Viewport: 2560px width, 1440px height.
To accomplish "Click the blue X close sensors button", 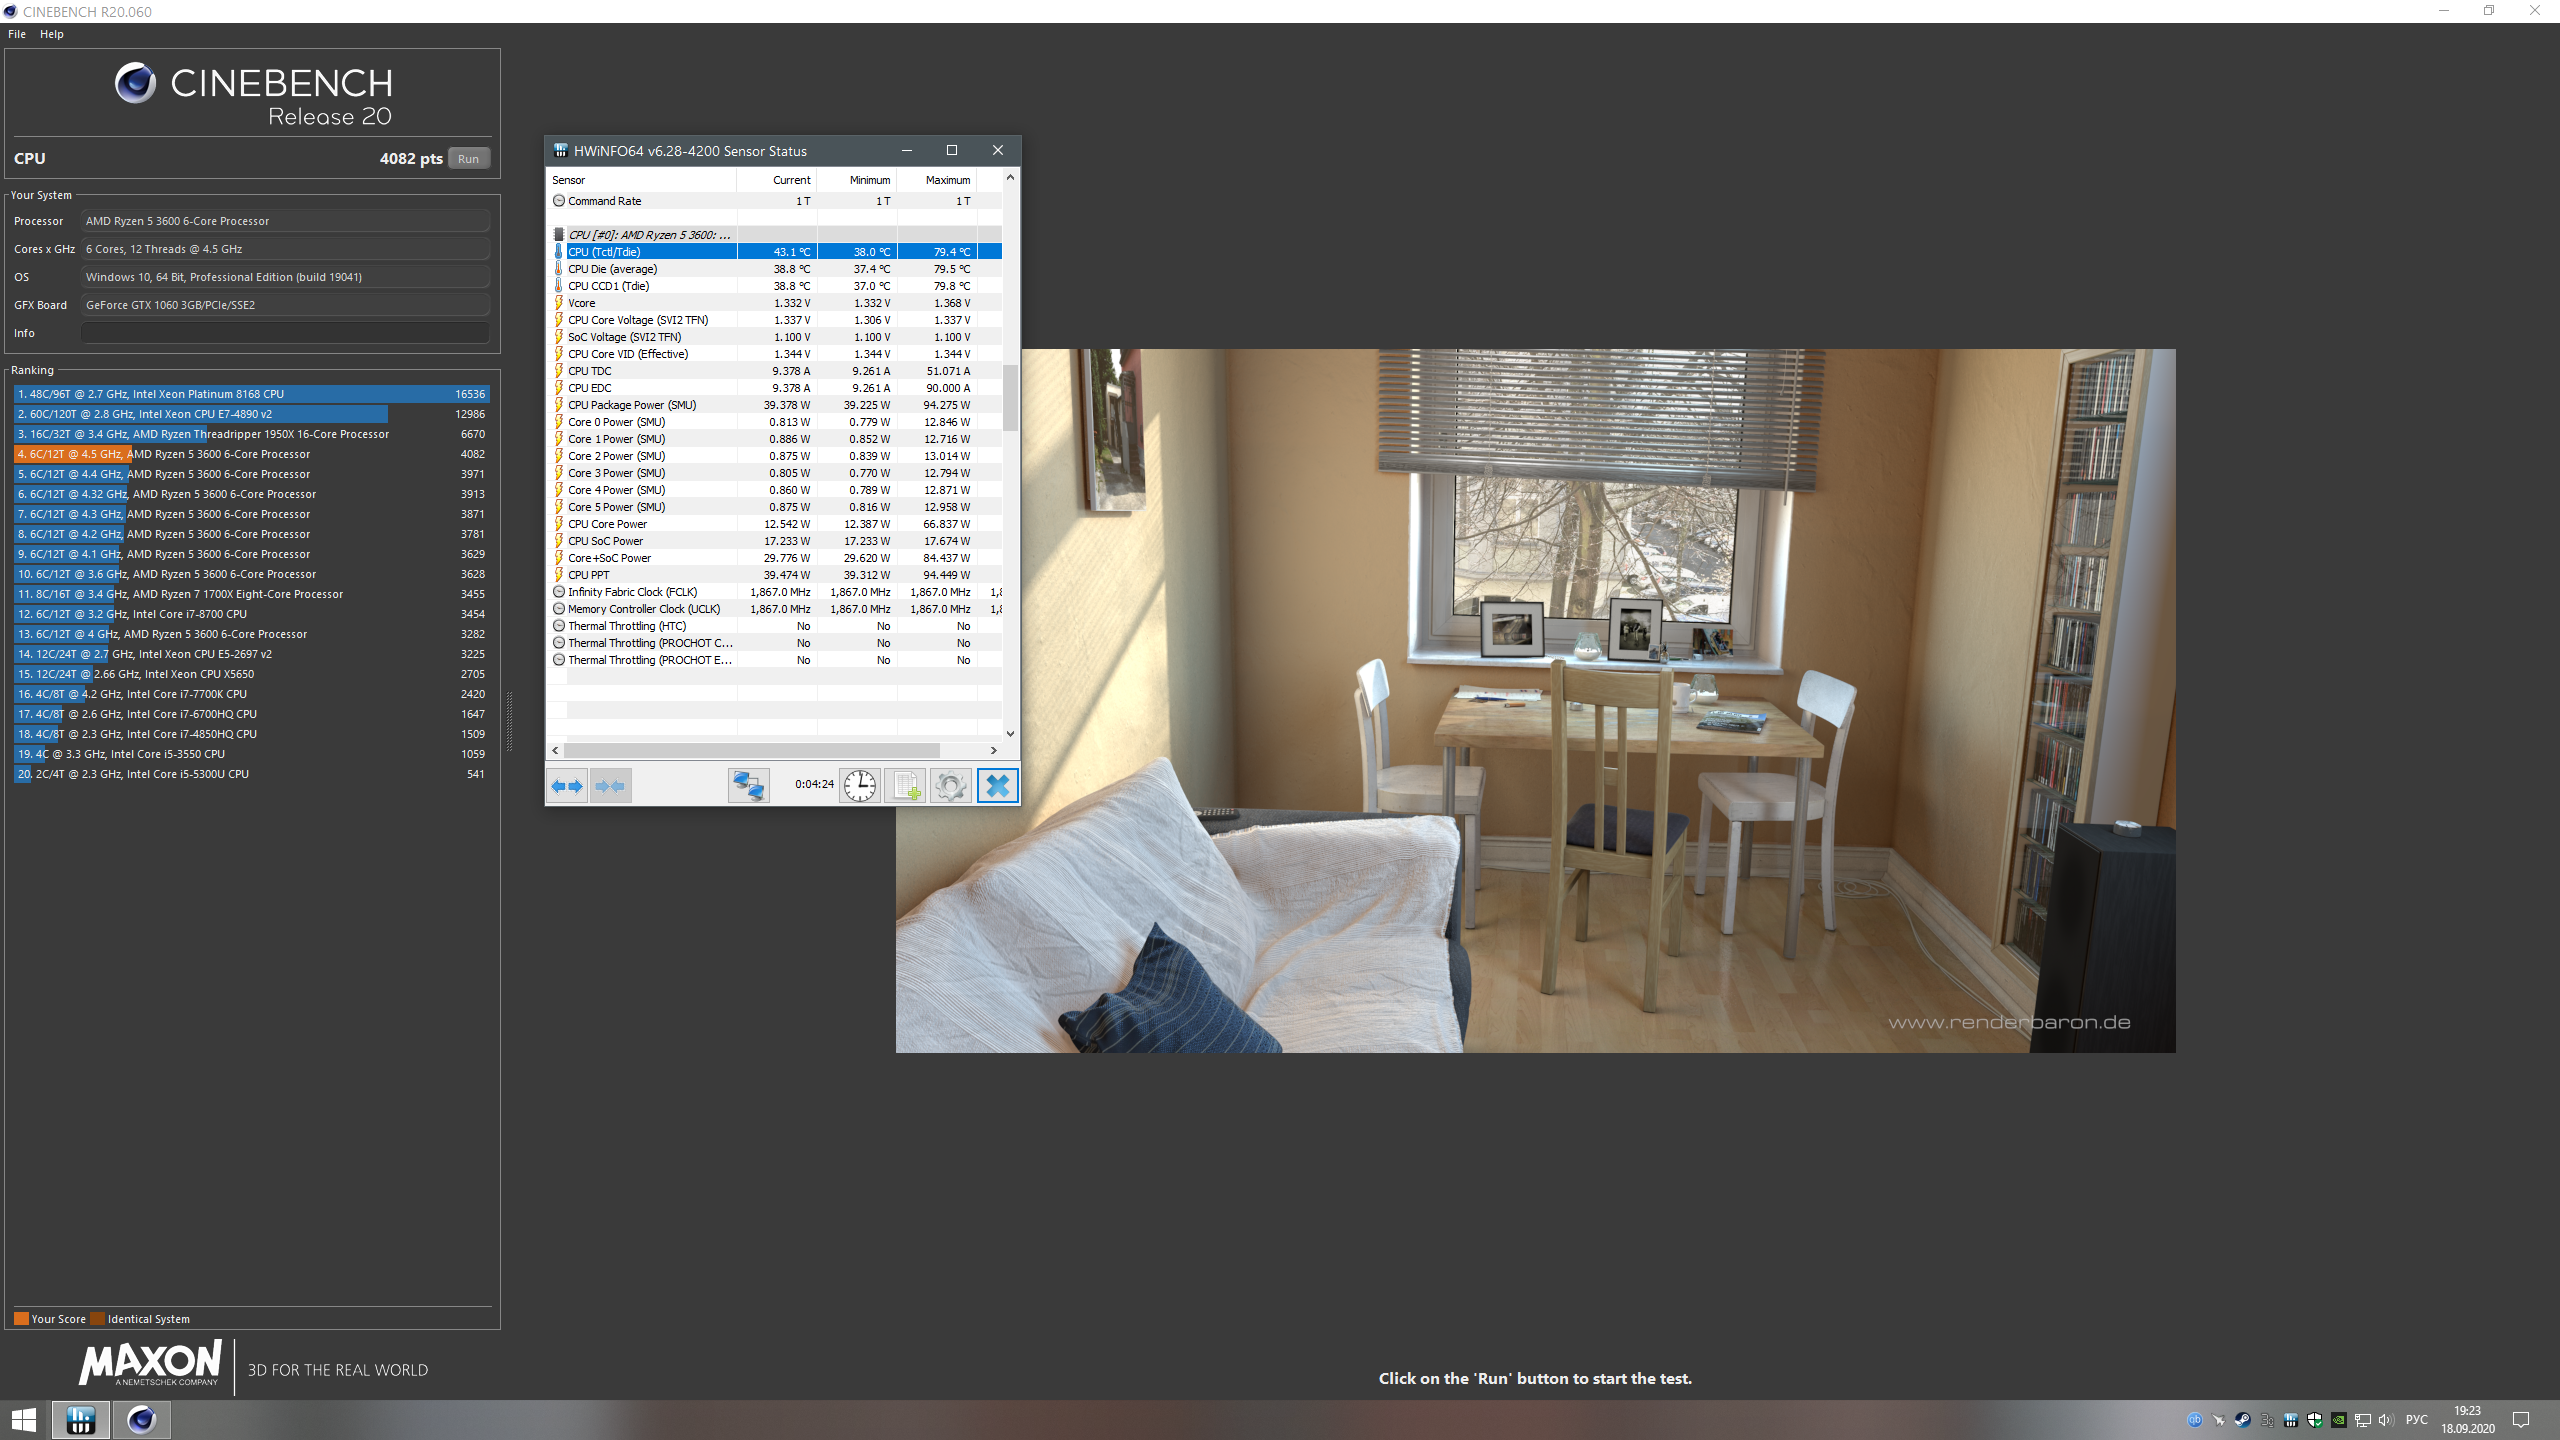I will point(997,785).
